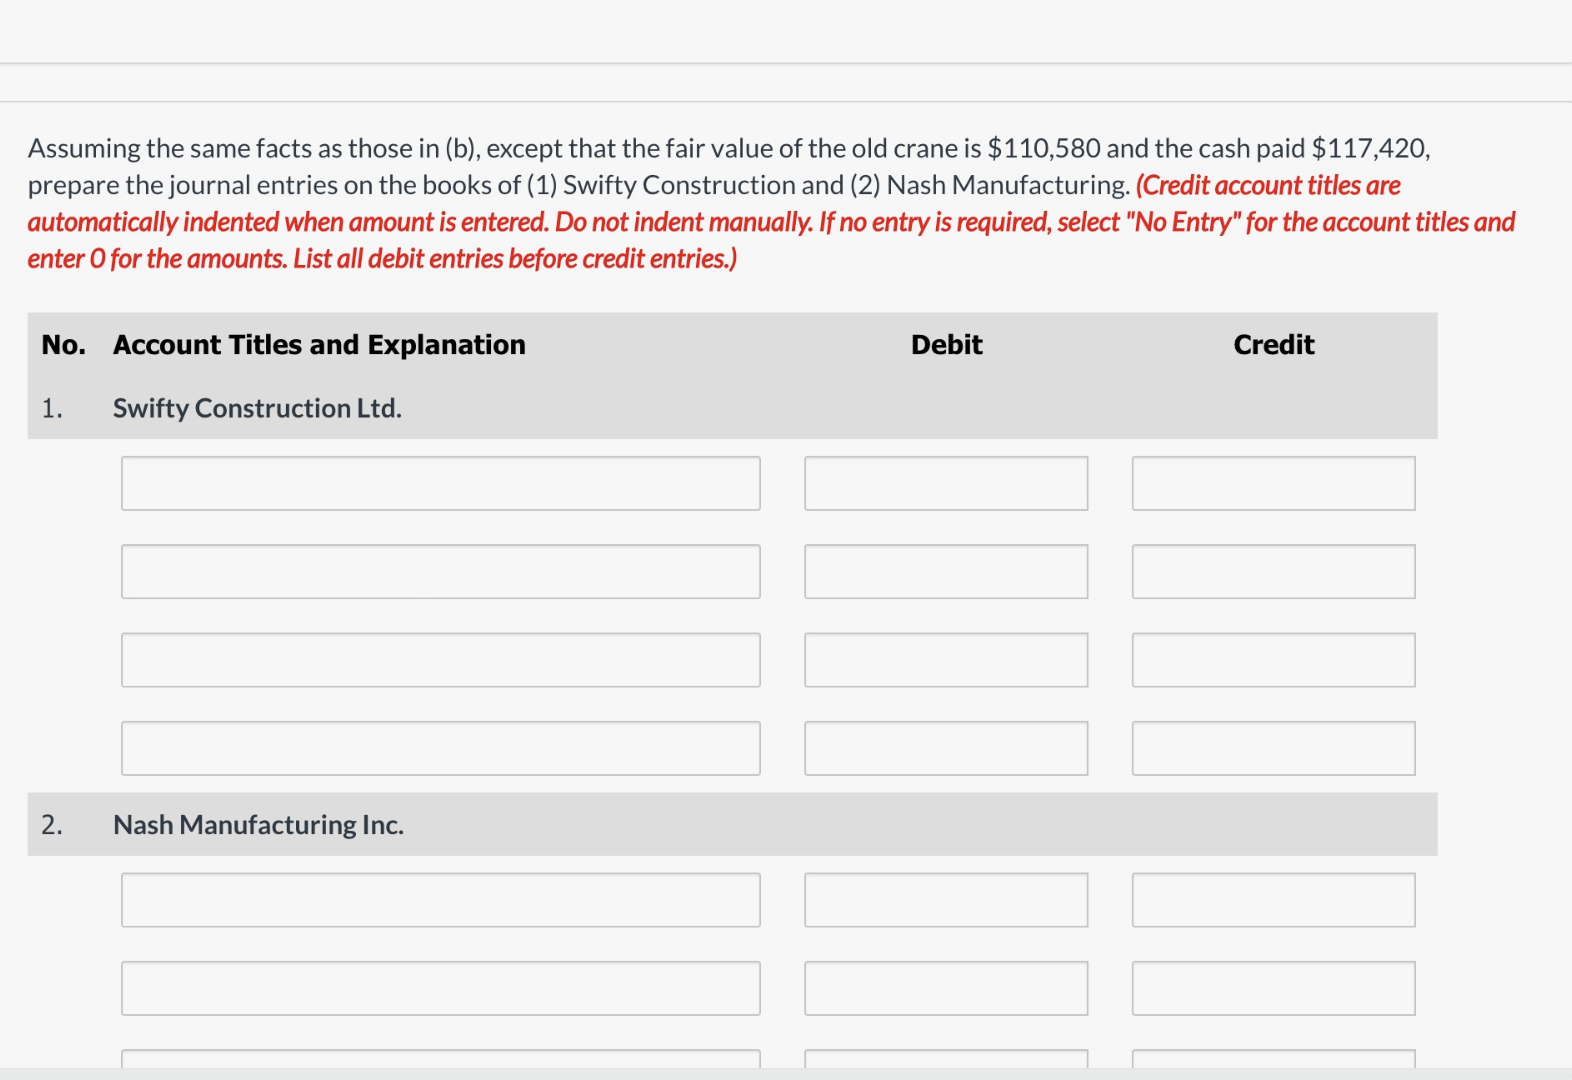Select first account title field under Nash Manufacturing
Image resolution: width=1572 pixels, height=1080 pixels.
441,900
